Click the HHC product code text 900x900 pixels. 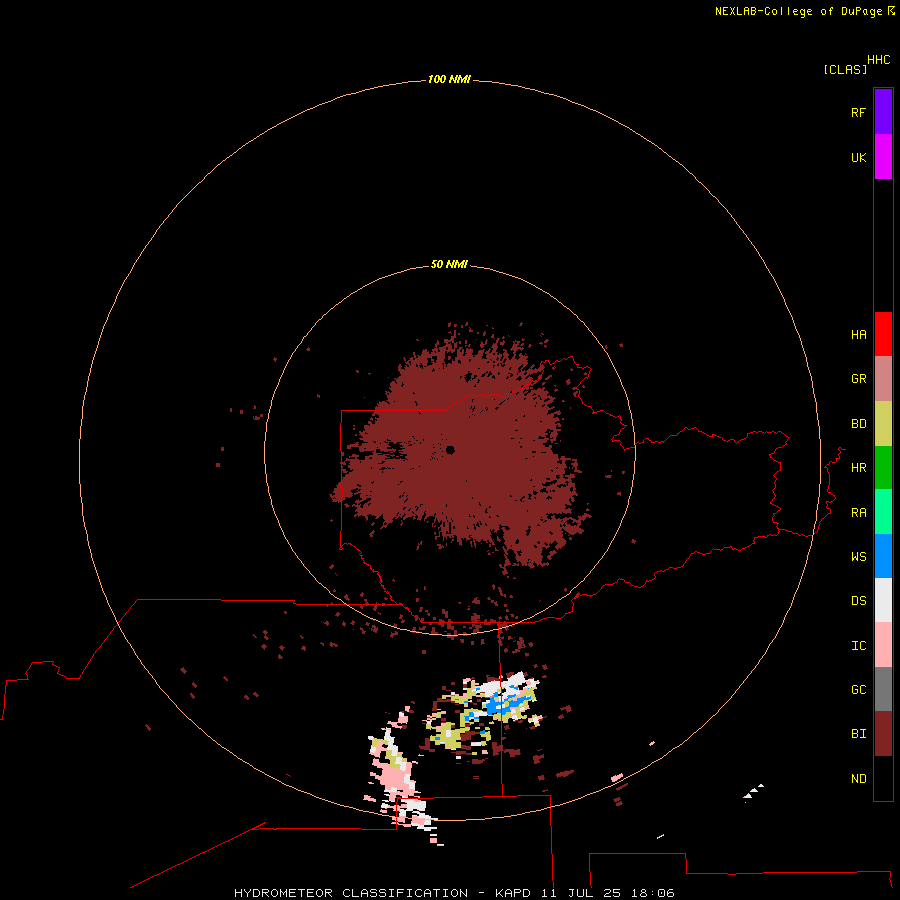coord(878,60)
